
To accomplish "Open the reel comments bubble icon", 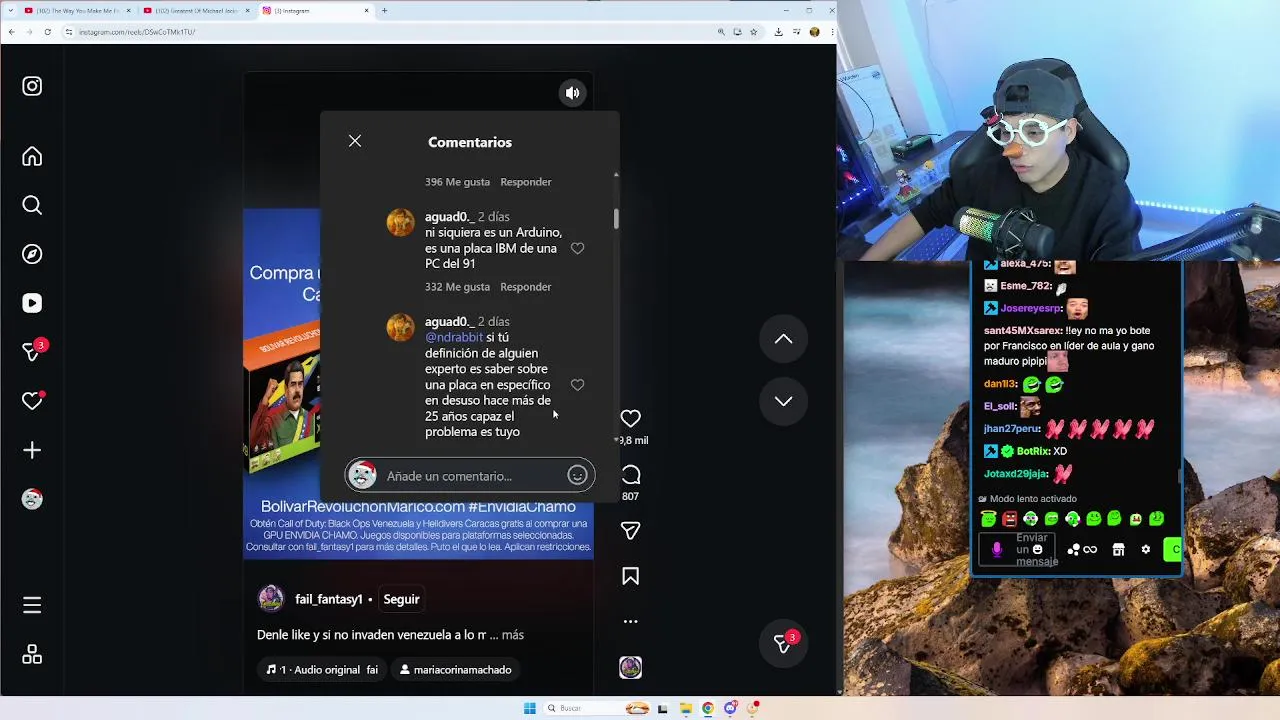I will pos(630,474).
